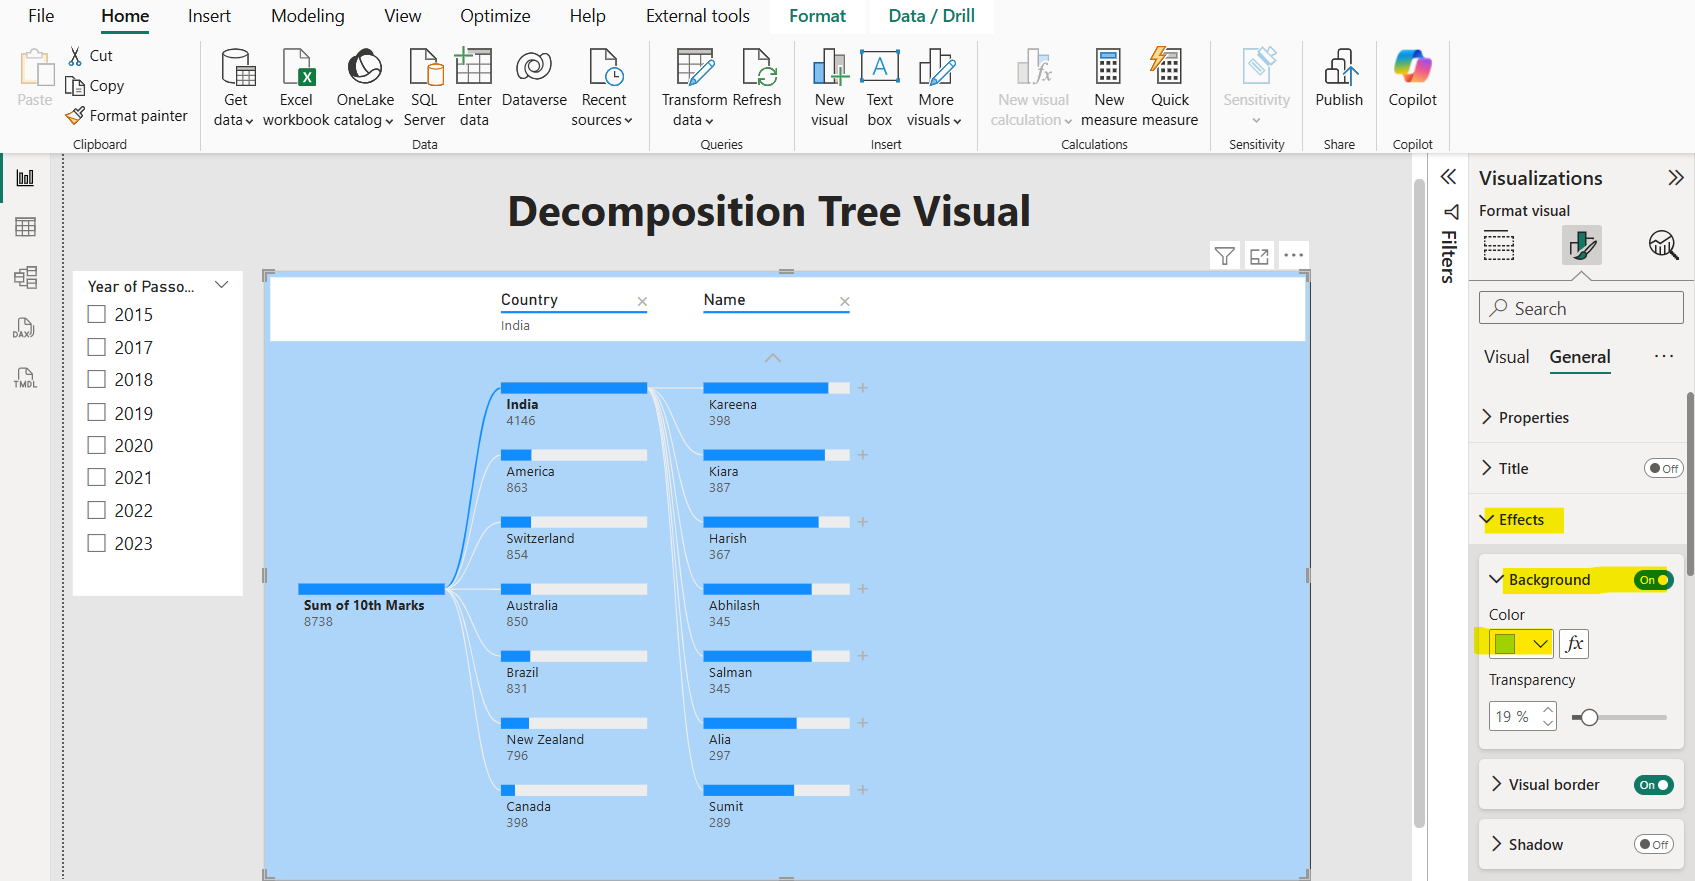Open Focus mode on the visual
1695x881 pixels.
click(x=1259, y=256)
